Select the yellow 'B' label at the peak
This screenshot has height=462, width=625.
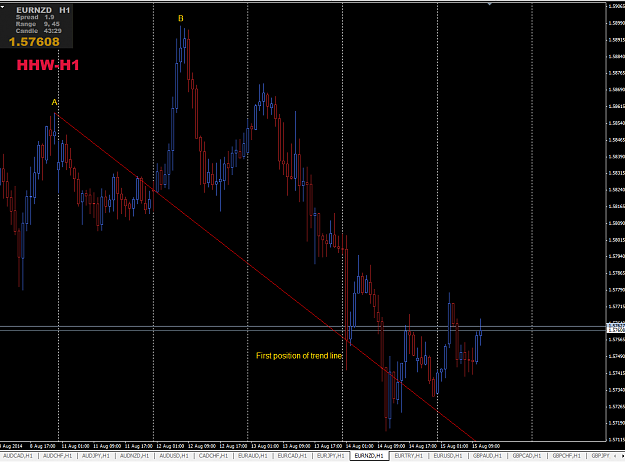[181, 18]
